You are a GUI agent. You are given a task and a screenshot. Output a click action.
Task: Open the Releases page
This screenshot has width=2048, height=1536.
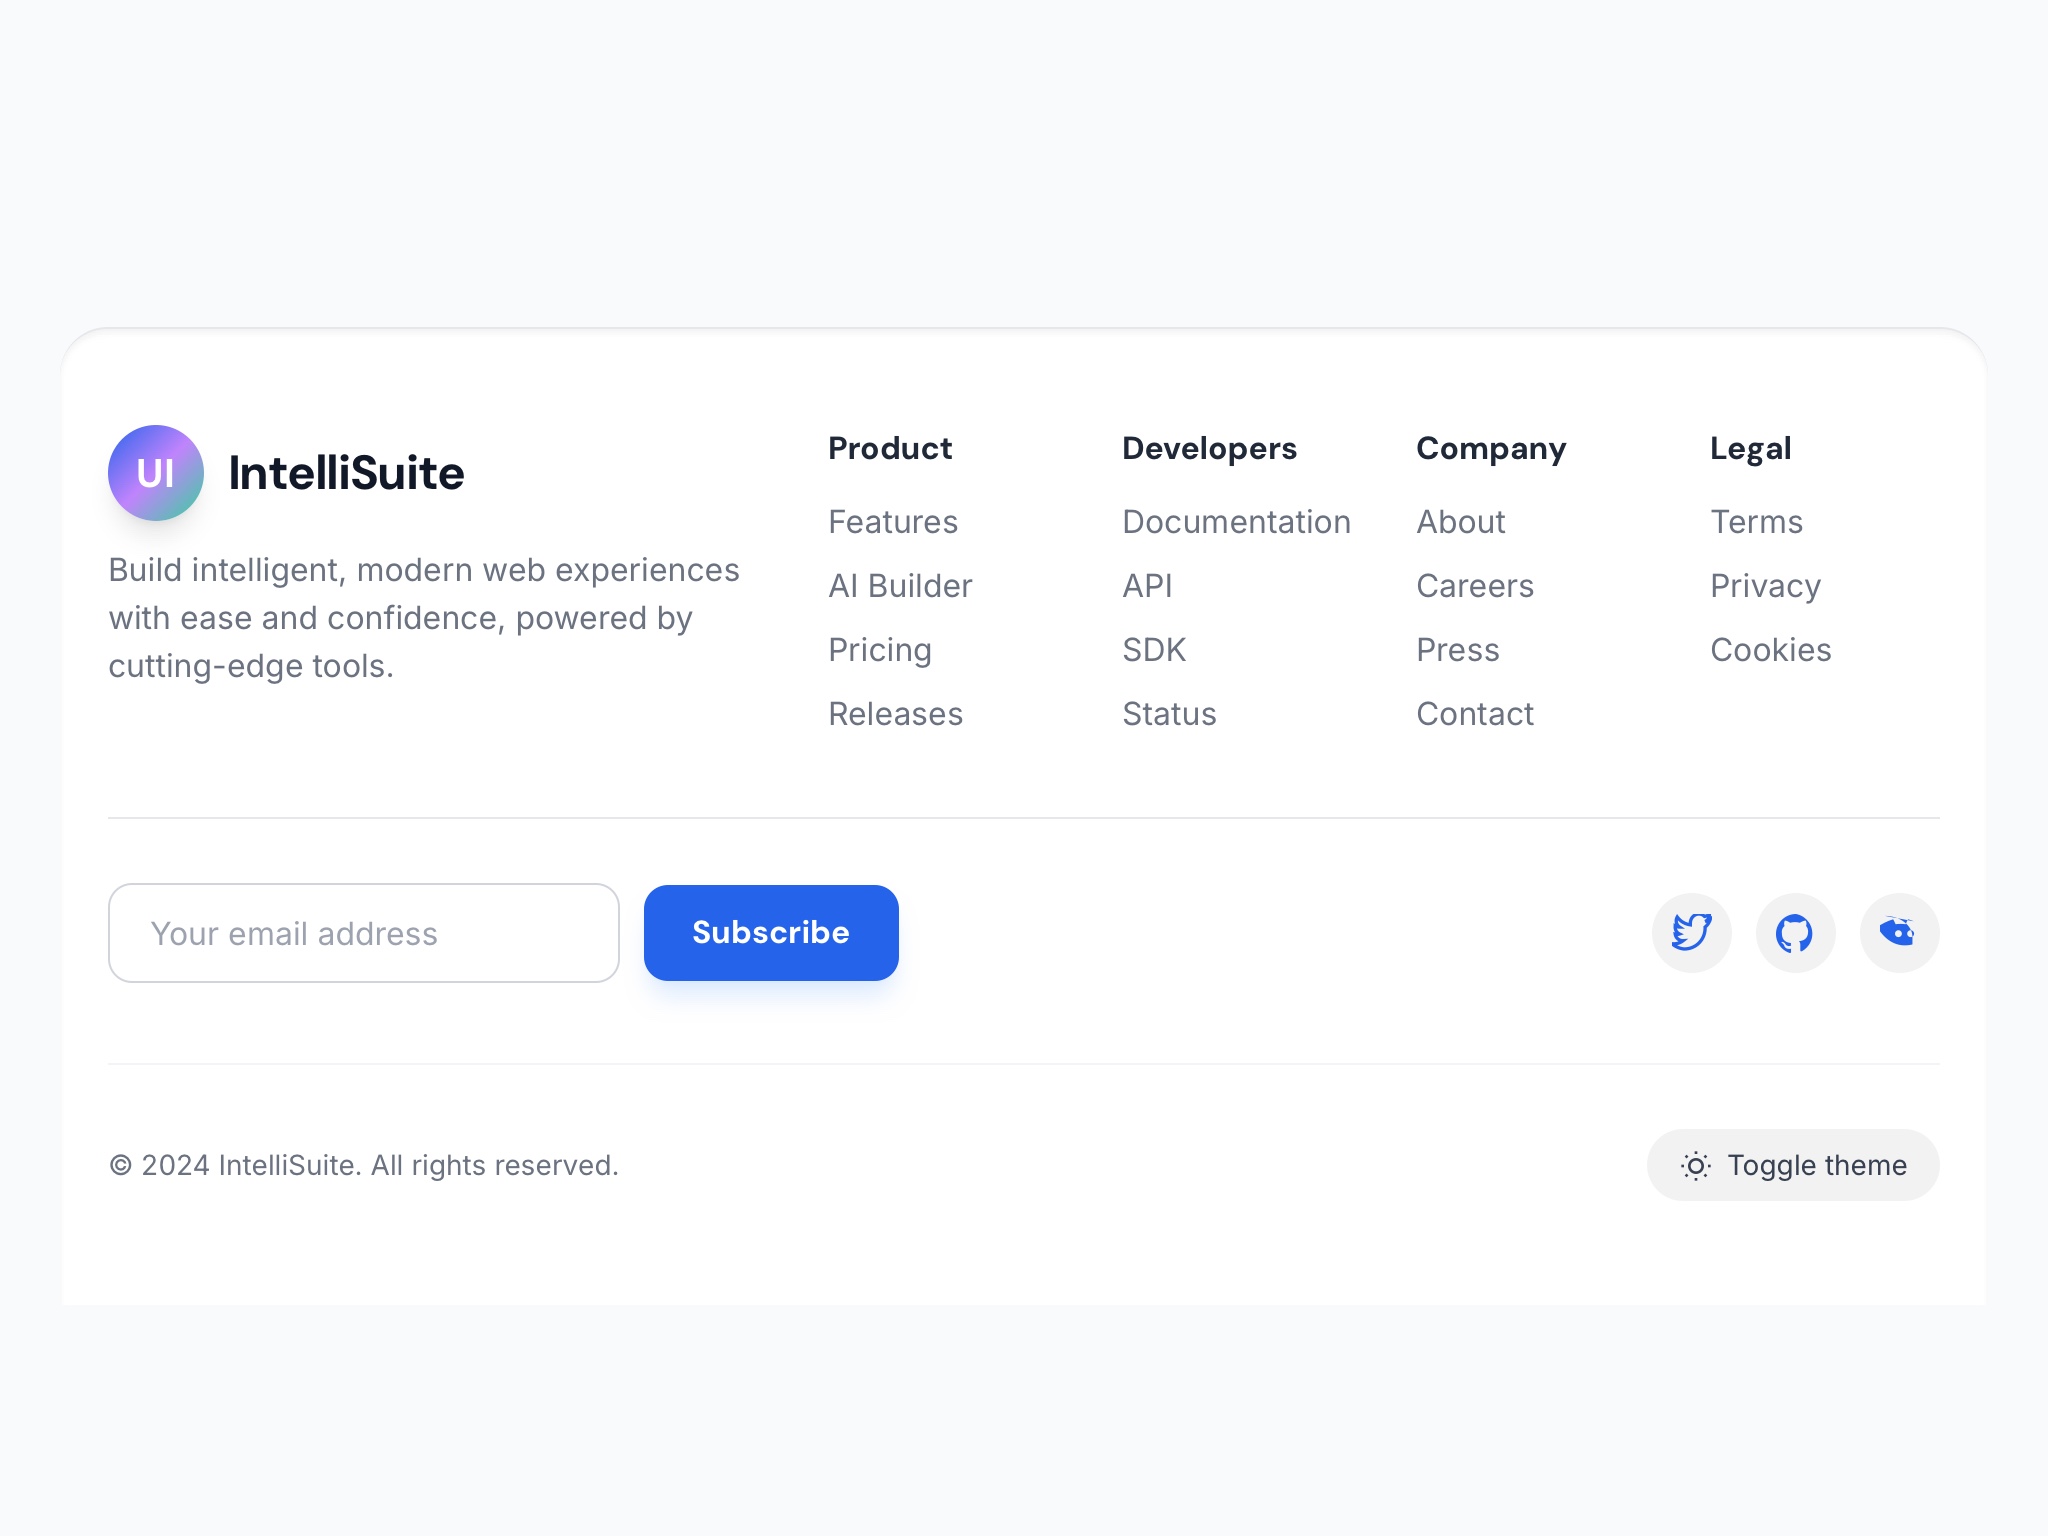tap(895, 714)
